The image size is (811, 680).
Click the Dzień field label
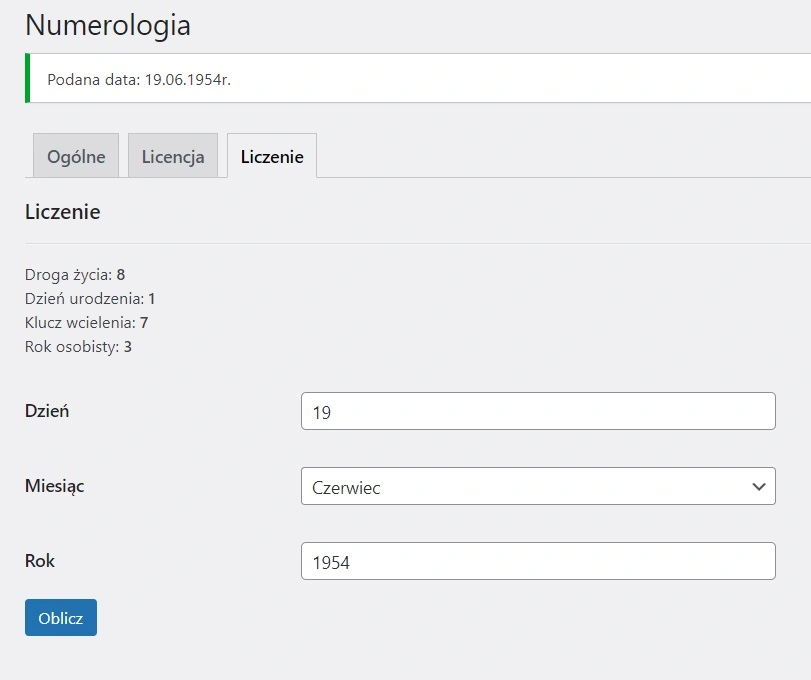click(x=47, y=410)
